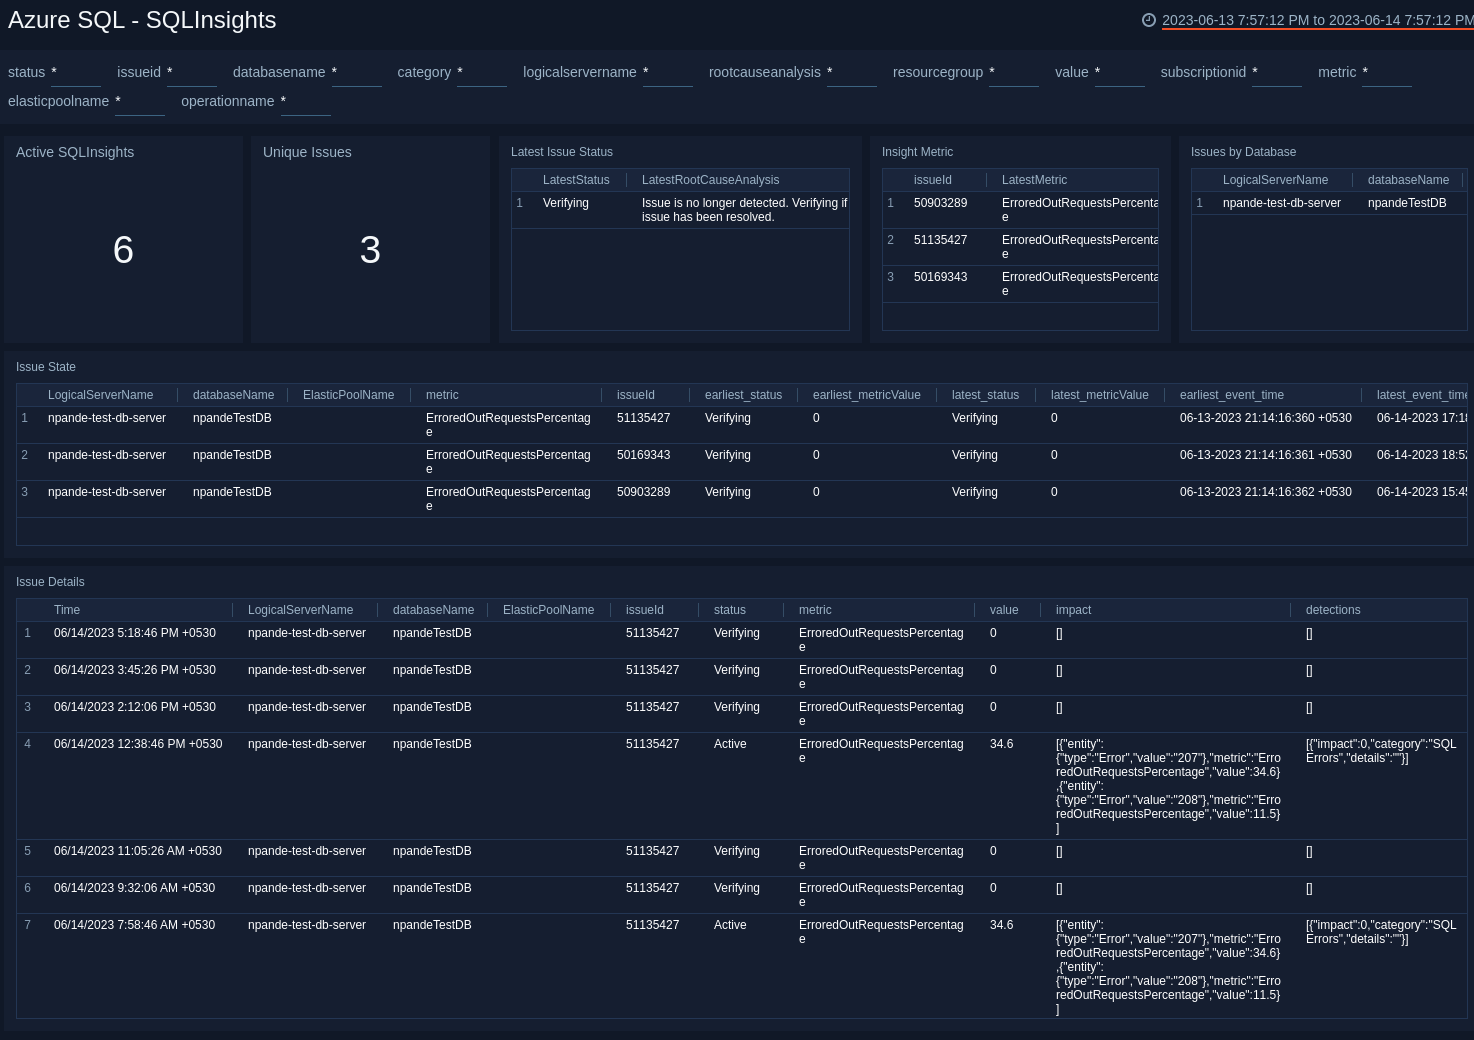Sort Issue Details by Time header

[67, 610]
